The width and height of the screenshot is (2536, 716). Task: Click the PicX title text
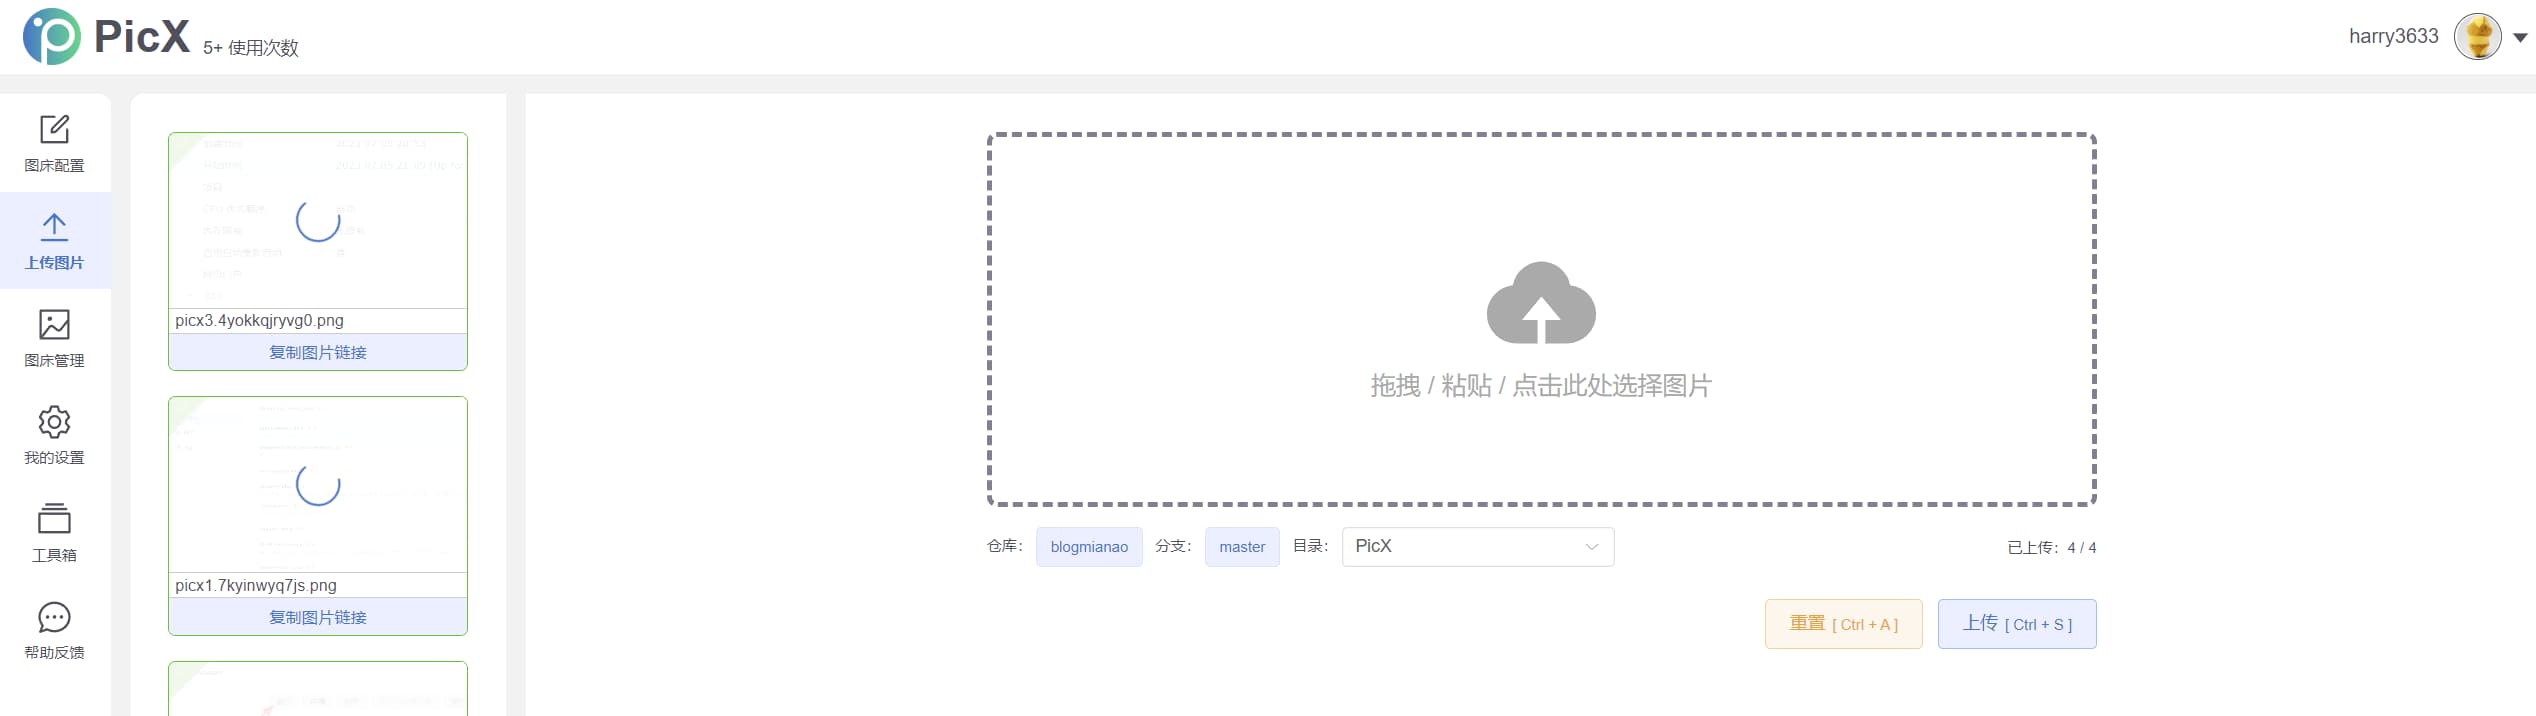(x=141, y=37)
